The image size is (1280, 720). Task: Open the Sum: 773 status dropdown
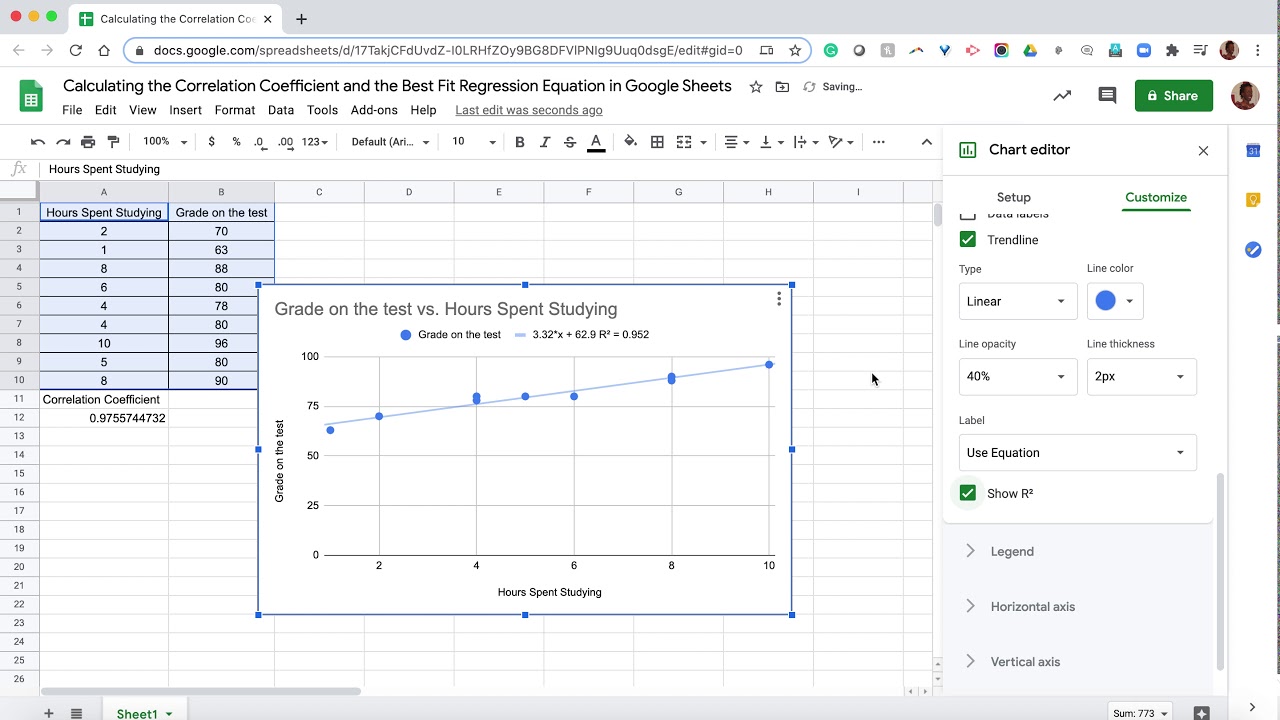click(1140, 713)
